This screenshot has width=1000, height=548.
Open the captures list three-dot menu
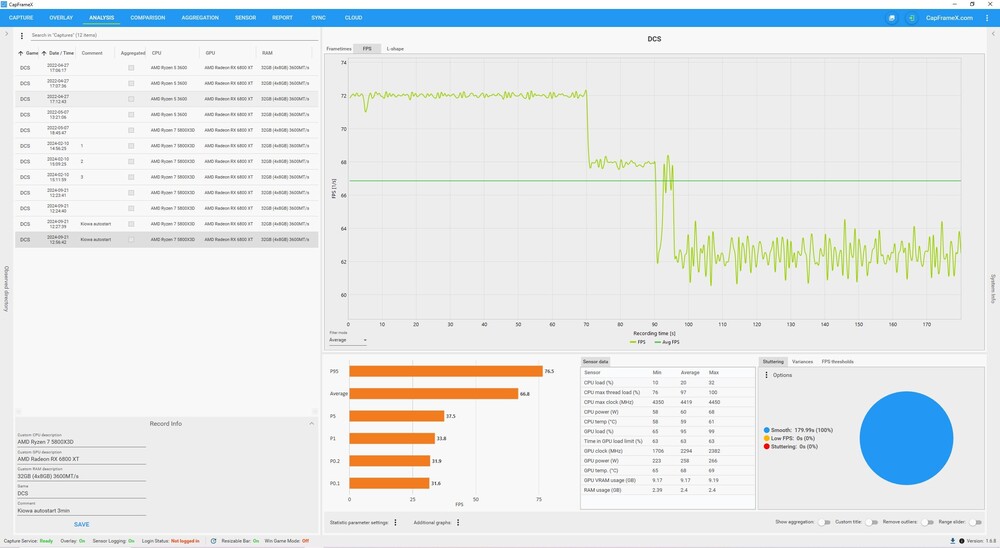point(22,36)
